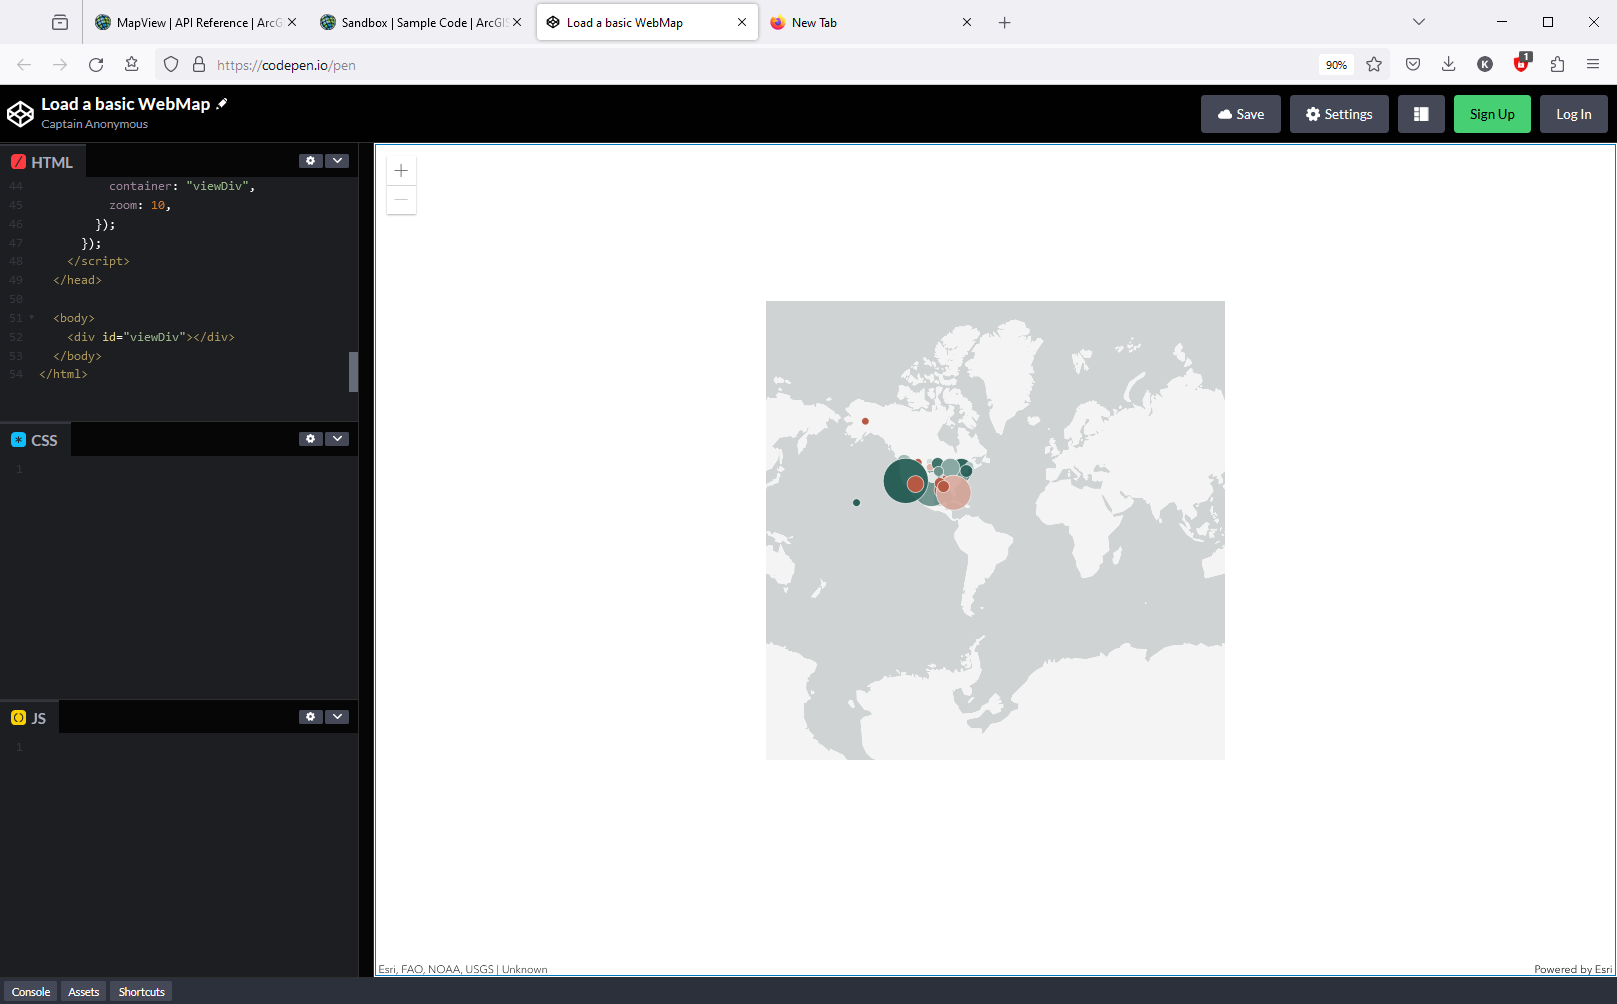Expand the HTML panel dropdown chevron
The image size is (1617, 1004).
(338, 160)
